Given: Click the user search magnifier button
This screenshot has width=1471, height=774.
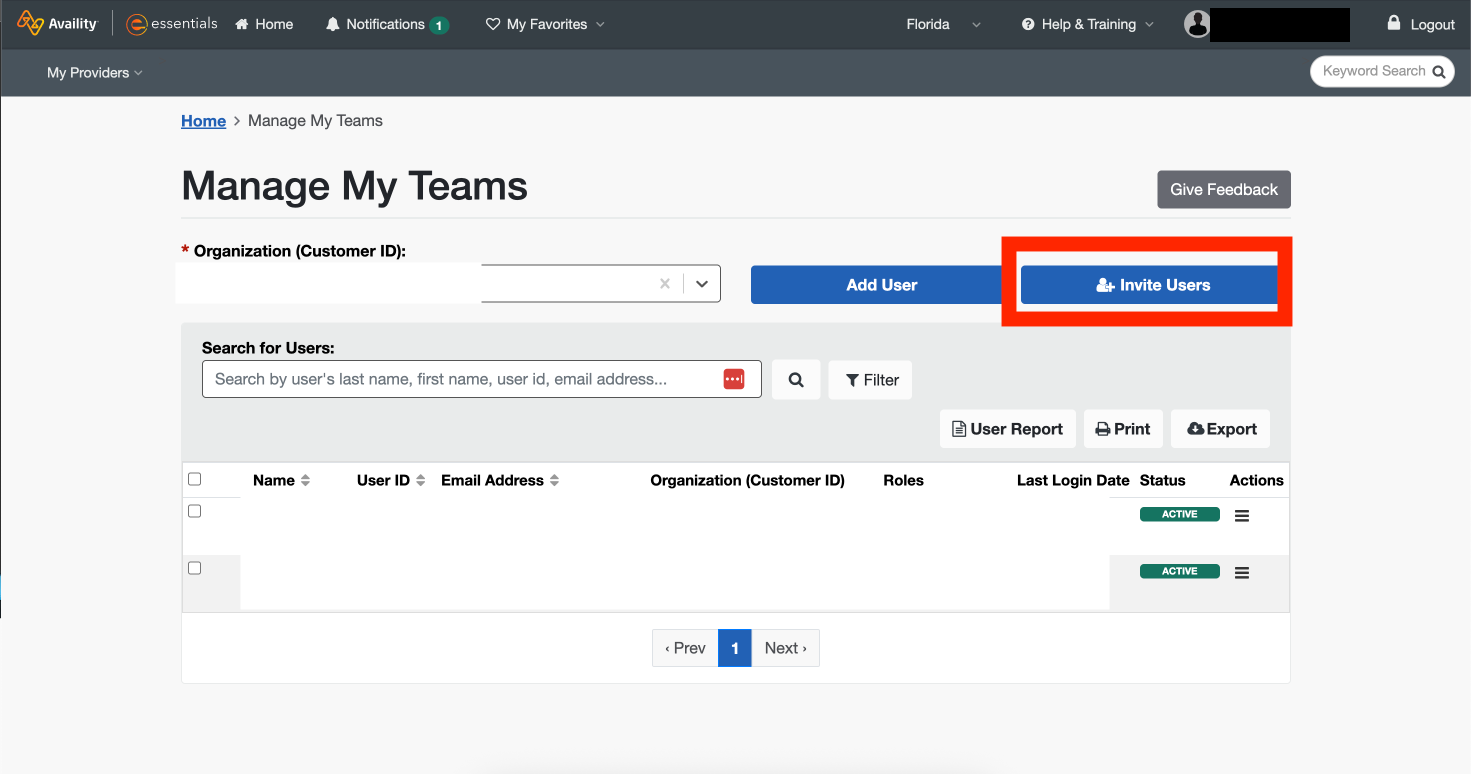Looking at the screenshot, I should pos(796,380).
